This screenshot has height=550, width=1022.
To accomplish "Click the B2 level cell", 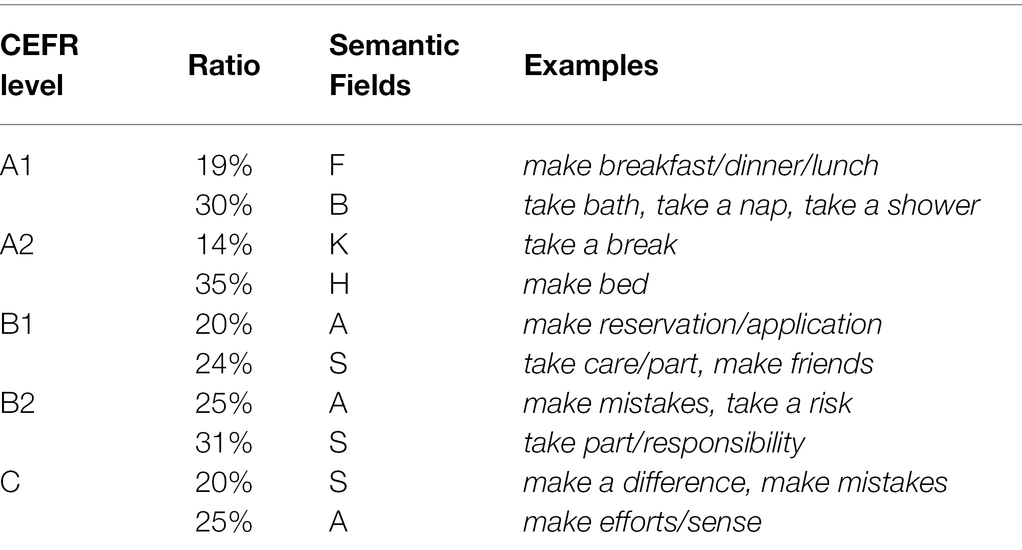I will pyautogui.click(x=18, y=403).
